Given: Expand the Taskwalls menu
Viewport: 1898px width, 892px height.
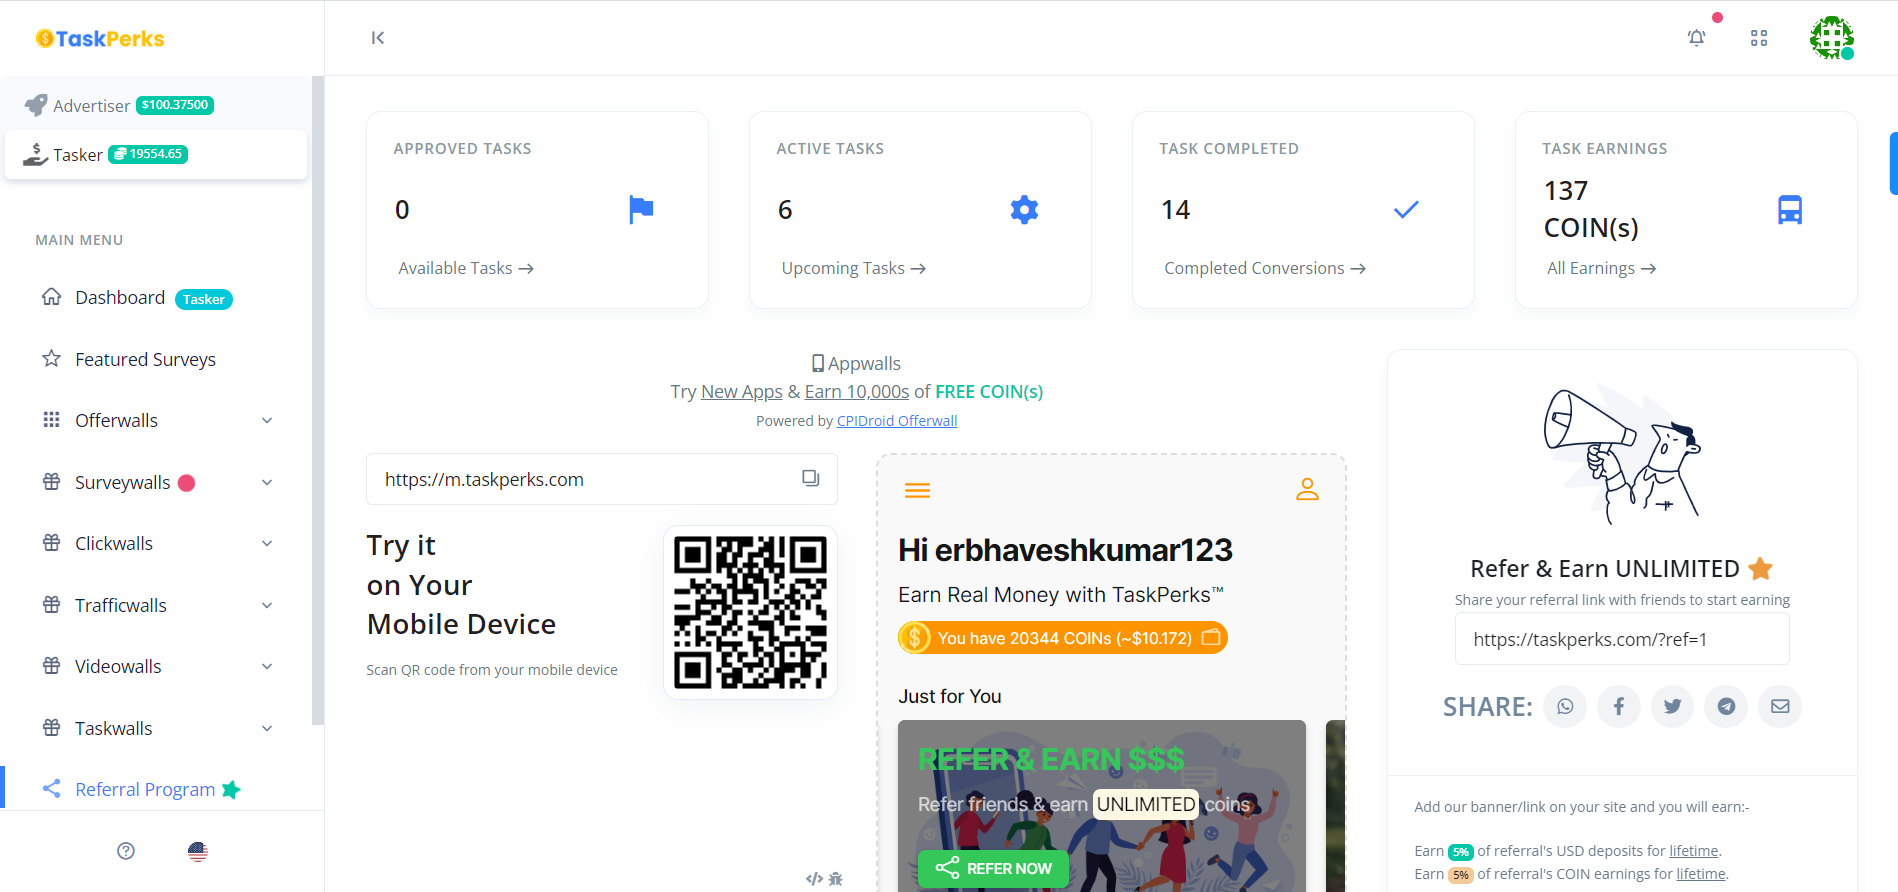Looking at the screenshot, I should click(x=157, y=728).
